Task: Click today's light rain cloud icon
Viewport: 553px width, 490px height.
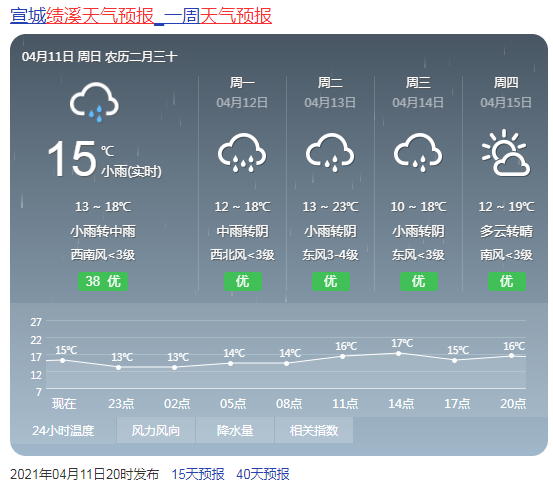Action: click(x=94, y=102)
